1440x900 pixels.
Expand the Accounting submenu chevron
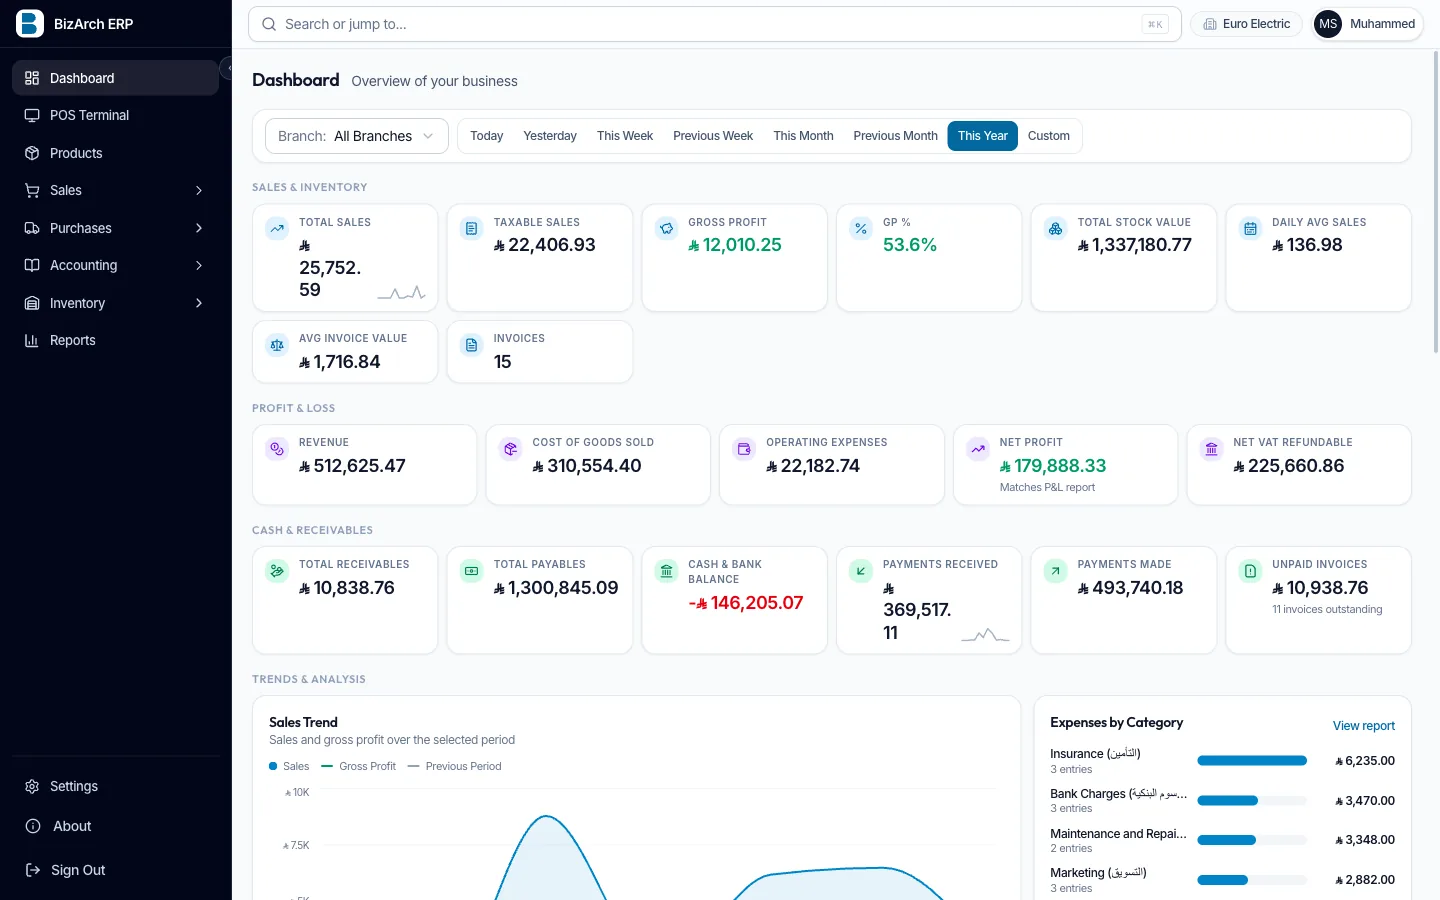tap(199, 265)
